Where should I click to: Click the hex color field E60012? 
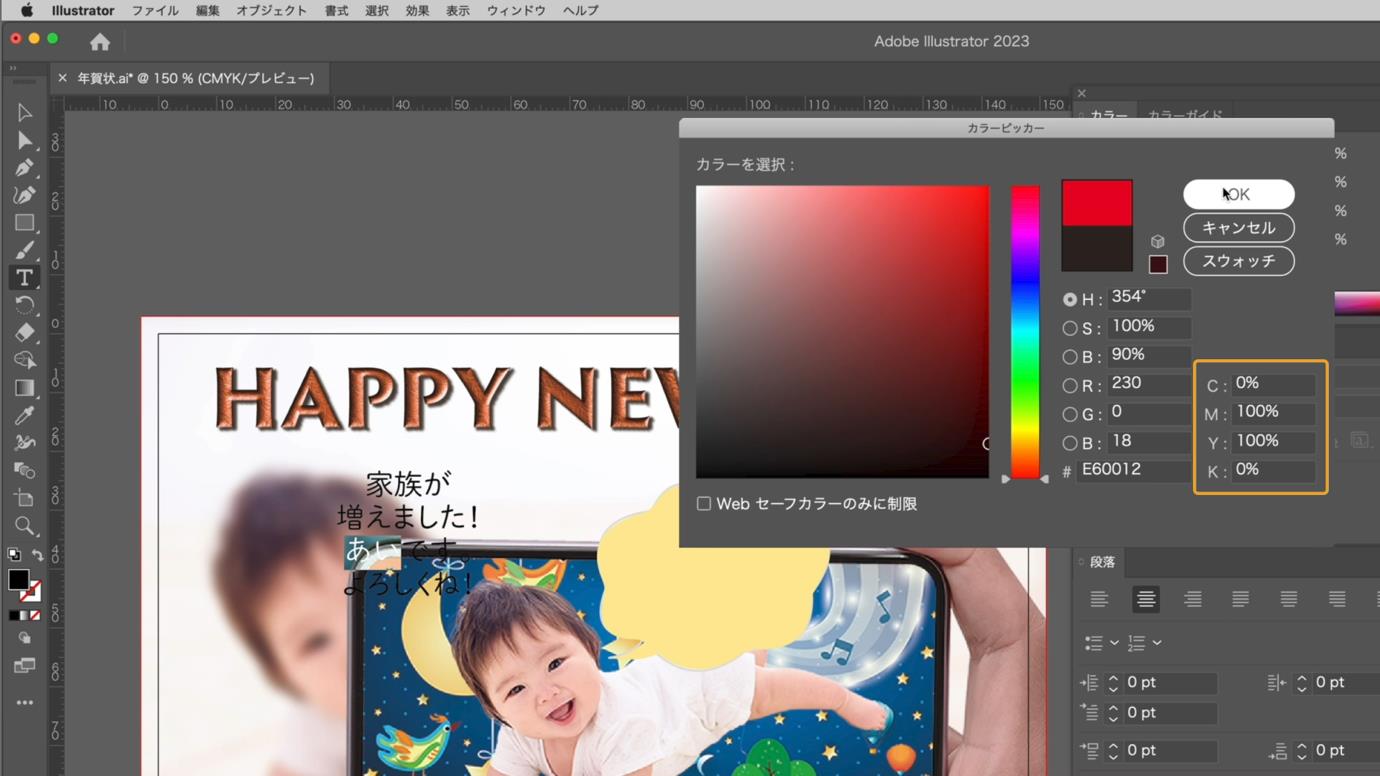tap(1134, 470)
